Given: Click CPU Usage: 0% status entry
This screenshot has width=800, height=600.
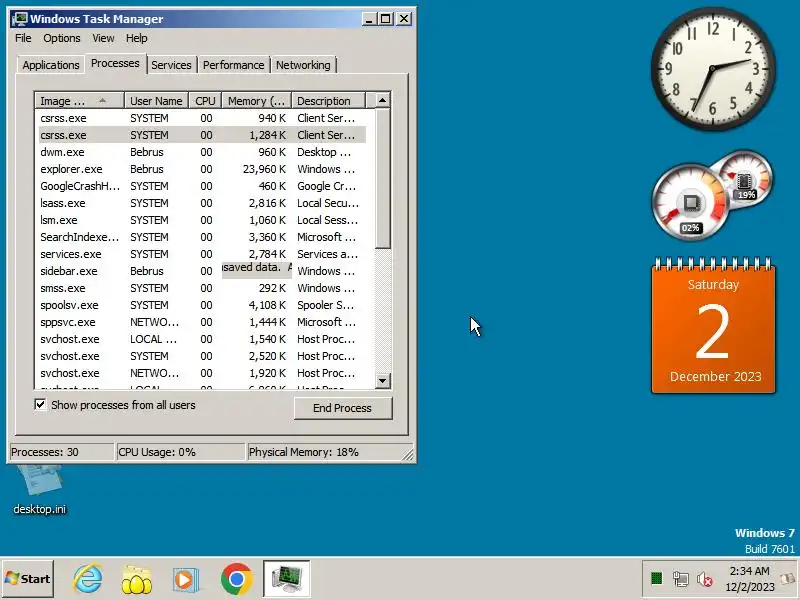Looking at the screenshot, I should coord(181,452).
